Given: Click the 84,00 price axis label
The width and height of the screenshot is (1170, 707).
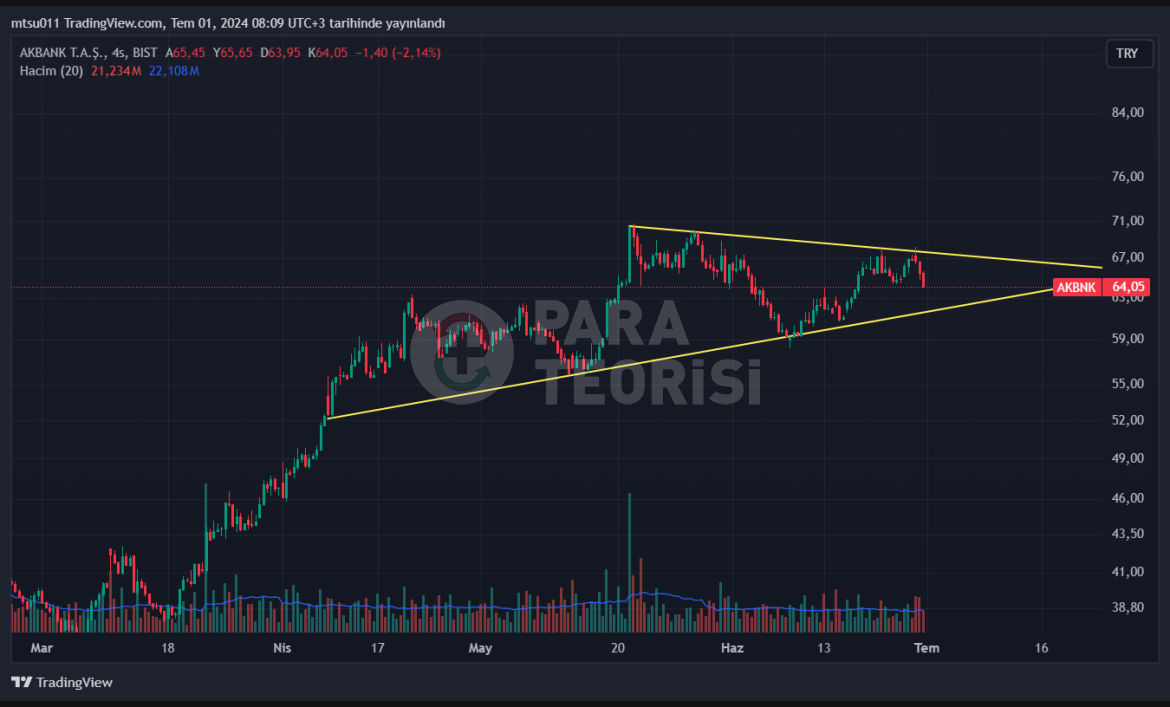Looking at the screenshot, I should (1127, 113).
